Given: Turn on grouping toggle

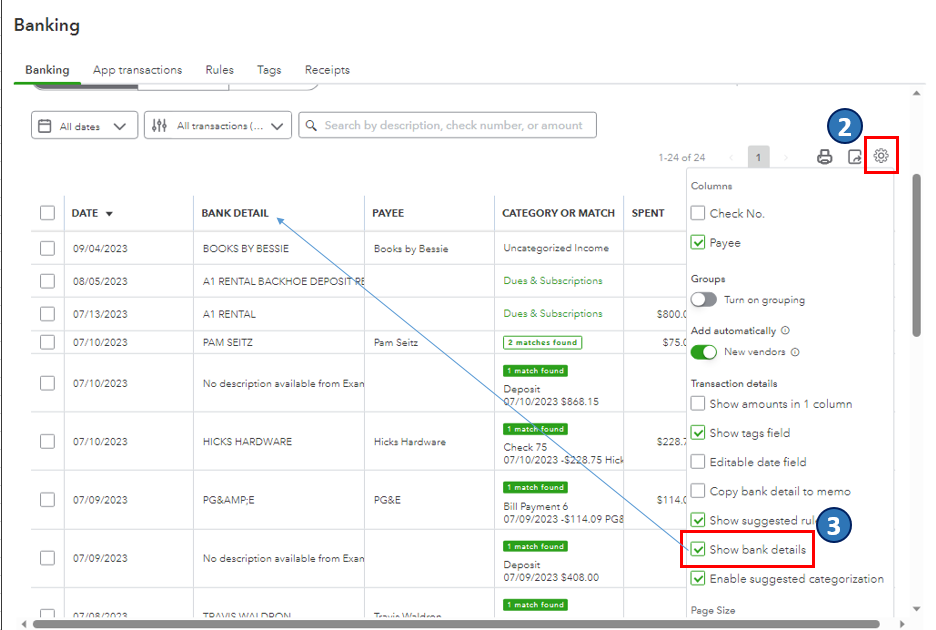Looking at the screenshot, I should pos(704,300).
